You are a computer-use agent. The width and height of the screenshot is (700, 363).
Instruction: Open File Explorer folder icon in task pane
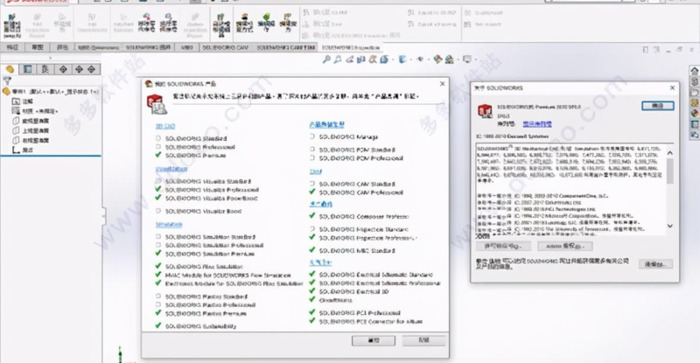[x=694, y=92]
